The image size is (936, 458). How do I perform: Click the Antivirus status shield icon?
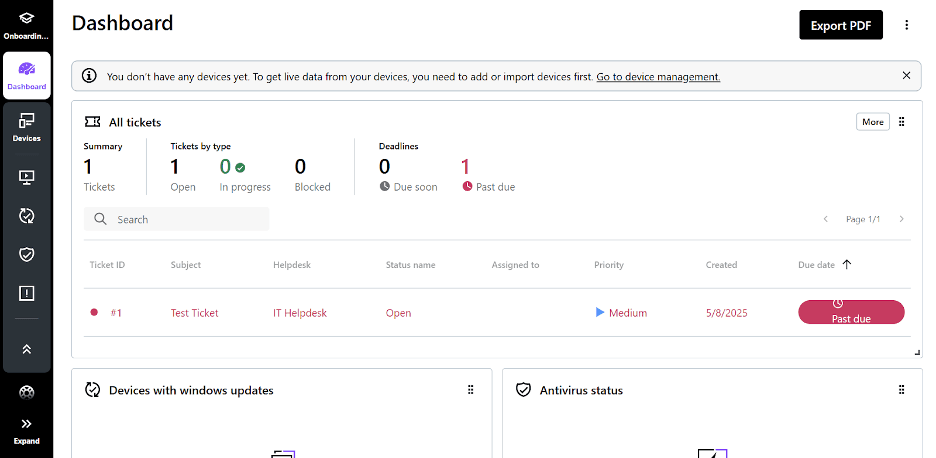pos(524,390)
